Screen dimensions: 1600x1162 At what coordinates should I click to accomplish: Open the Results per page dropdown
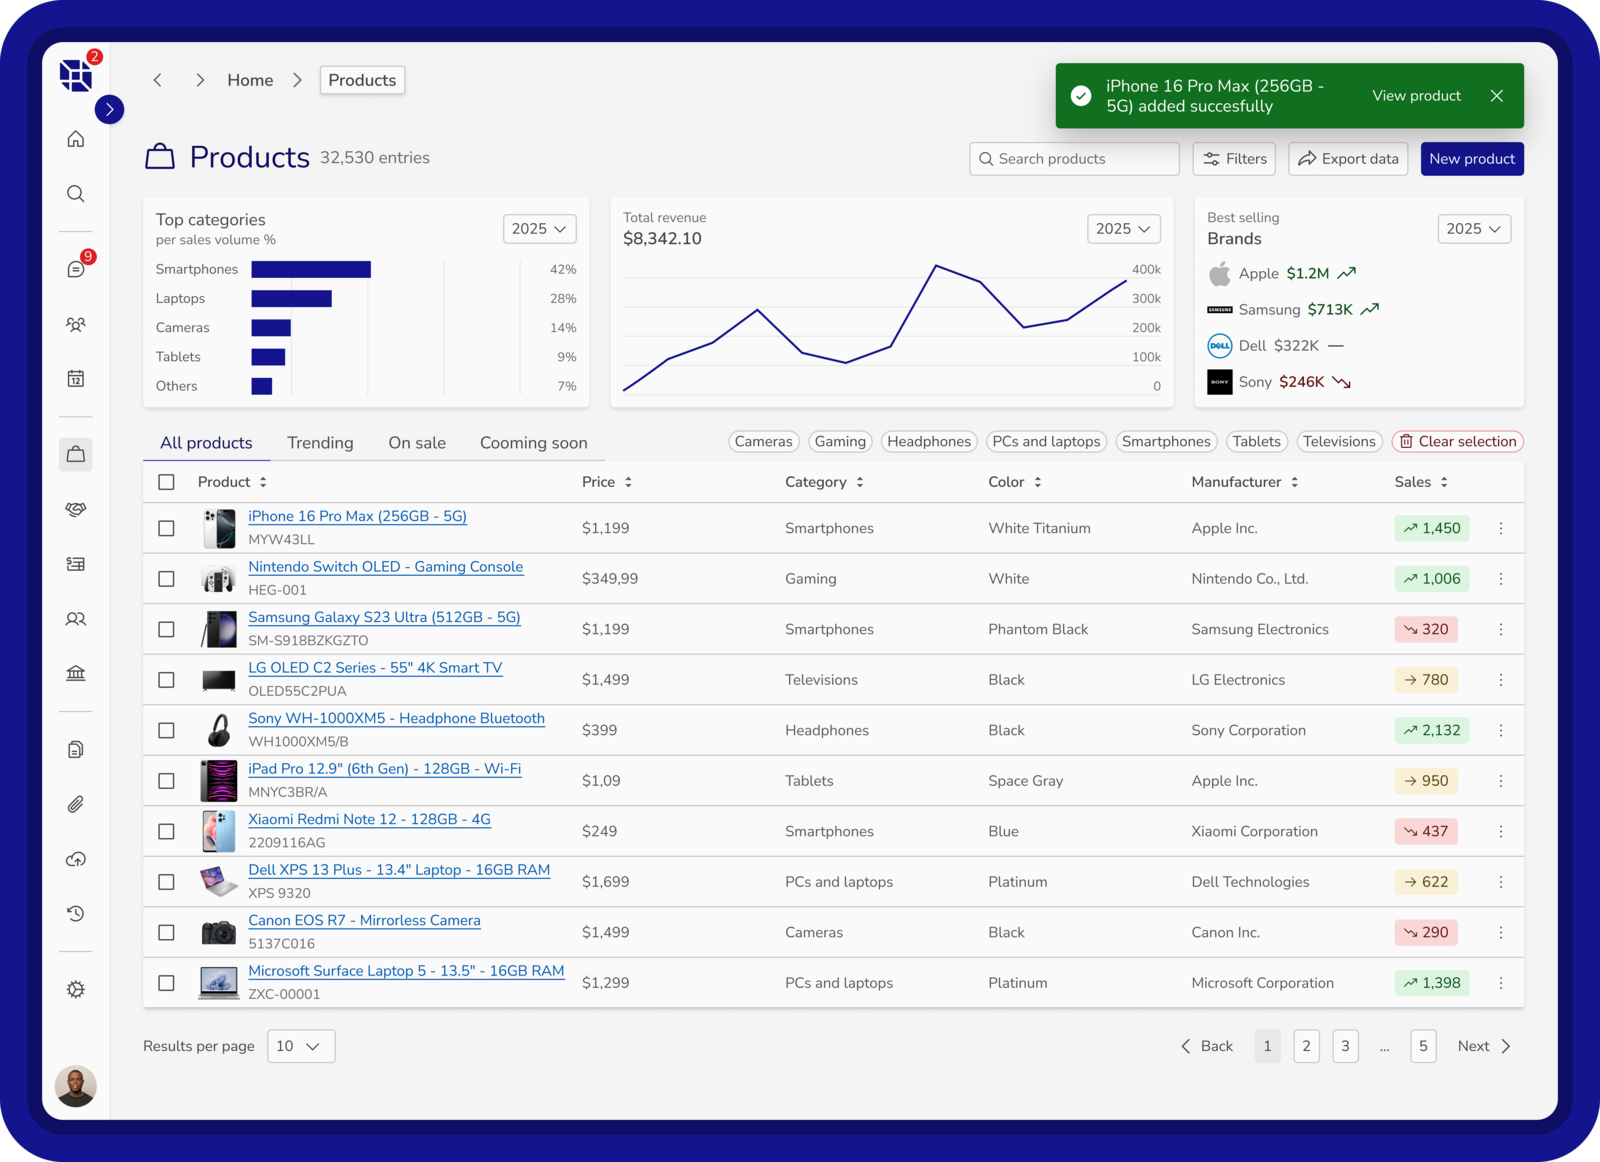pos(301,1046)
